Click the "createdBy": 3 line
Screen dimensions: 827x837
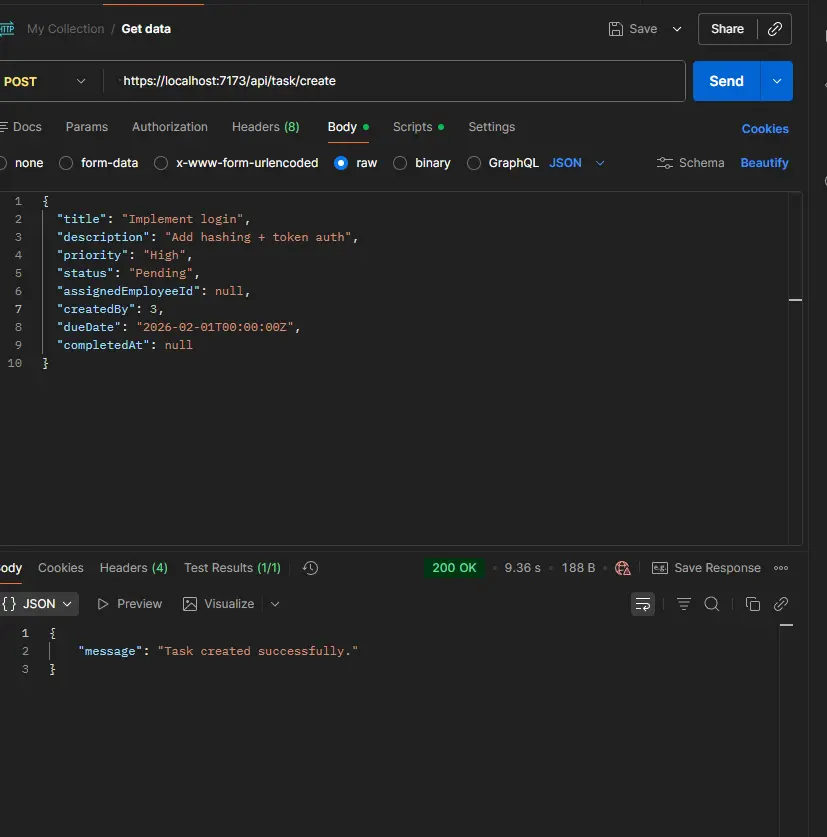[x=110, y=309]
